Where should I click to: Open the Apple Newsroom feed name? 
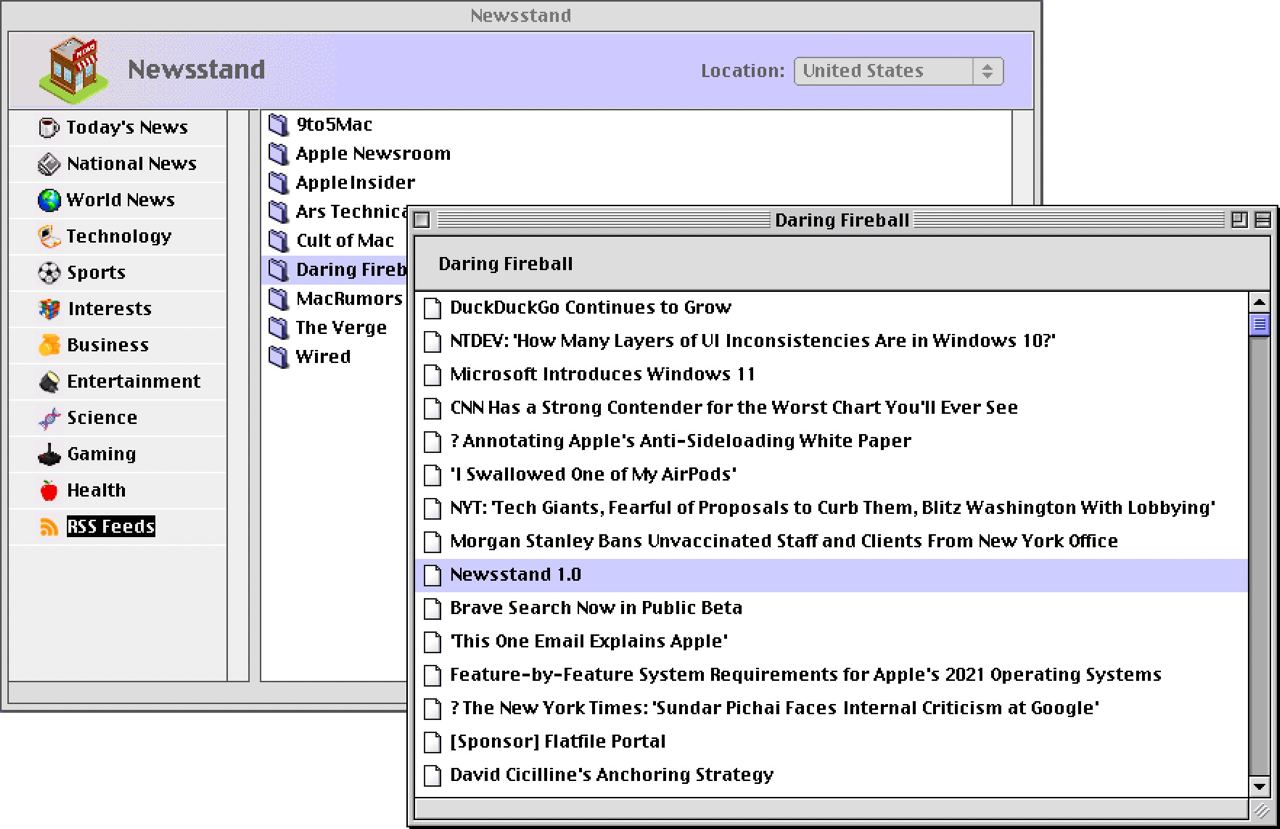pyautogui.click(x=373, y=153)
